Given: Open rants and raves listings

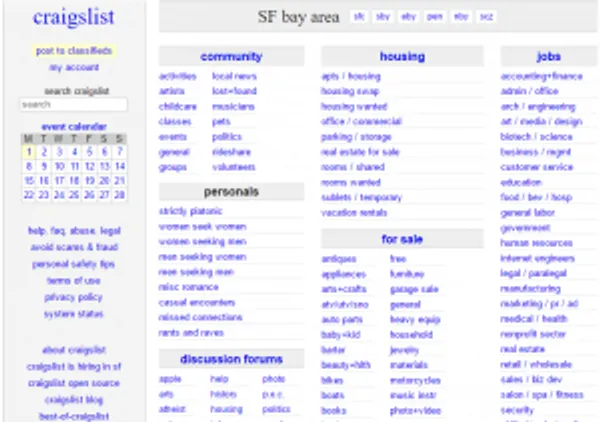Looking at the screenshot, I should (191, 332).
